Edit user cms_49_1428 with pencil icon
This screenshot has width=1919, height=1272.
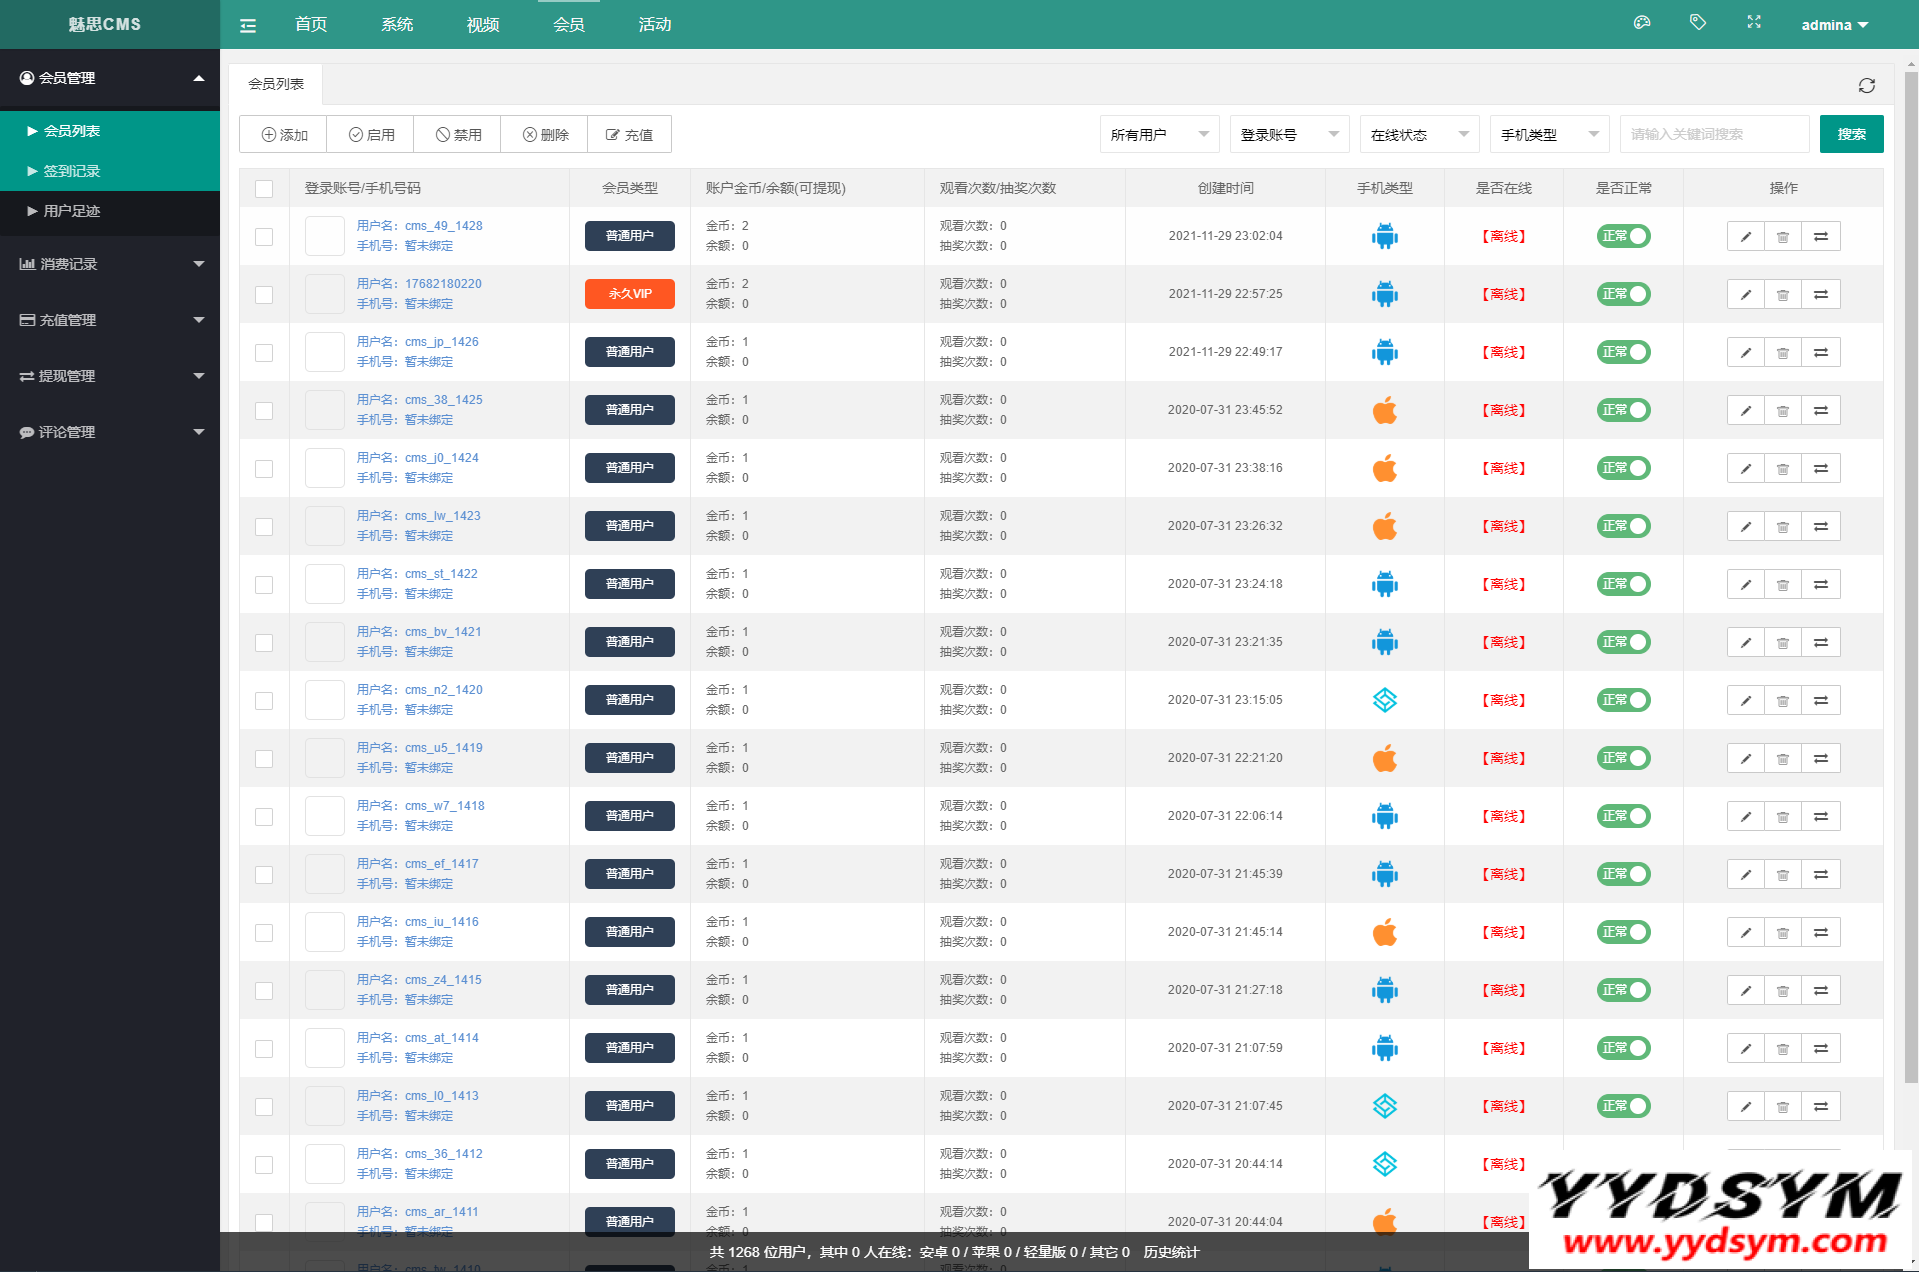[1745, 237]
